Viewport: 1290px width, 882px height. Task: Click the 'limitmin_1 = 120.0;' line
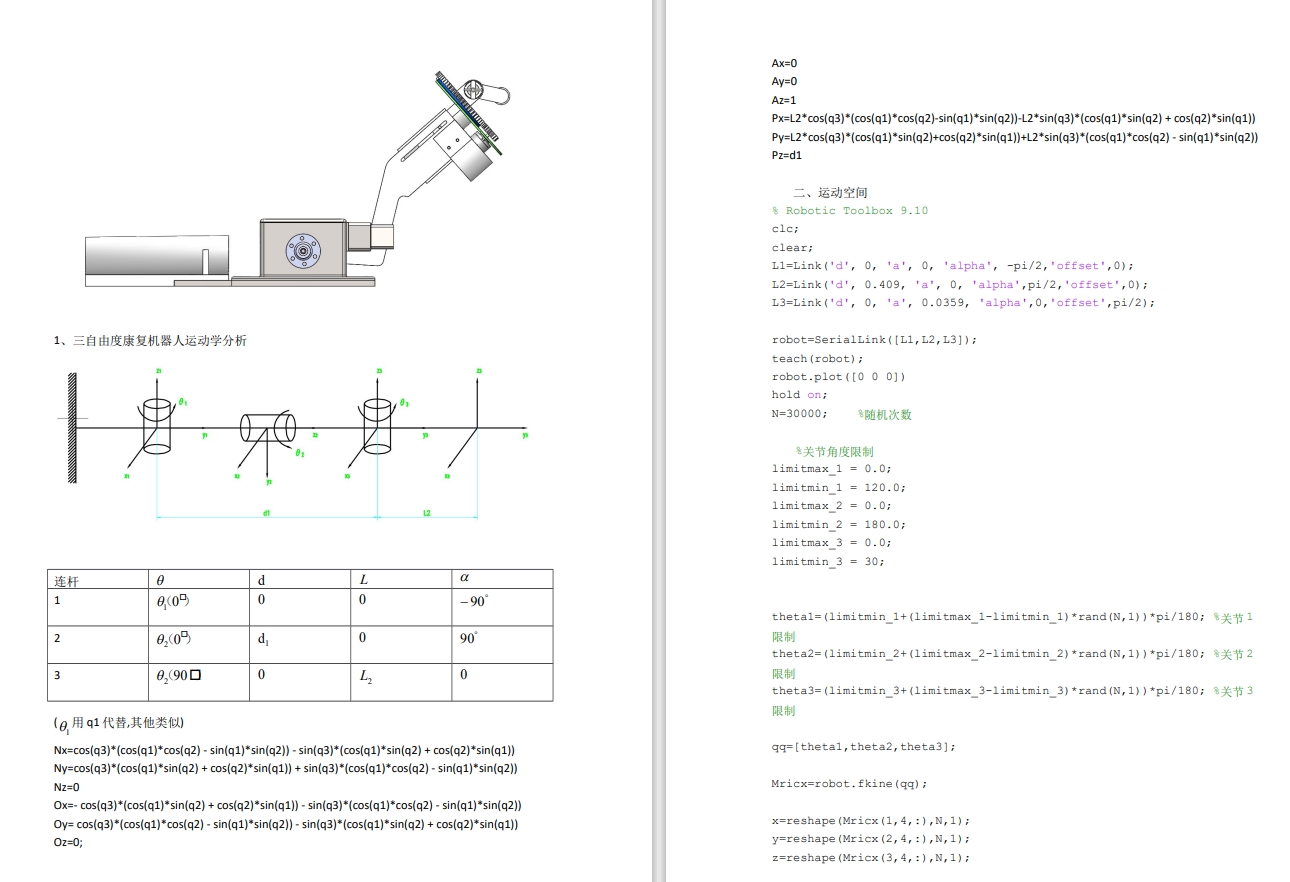[838, 487]
